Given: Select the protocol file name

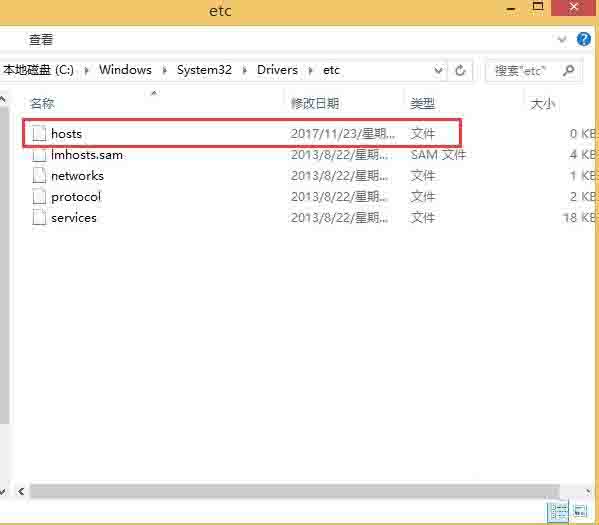Looking at the screenshot, I should click(x=76, y=197).
